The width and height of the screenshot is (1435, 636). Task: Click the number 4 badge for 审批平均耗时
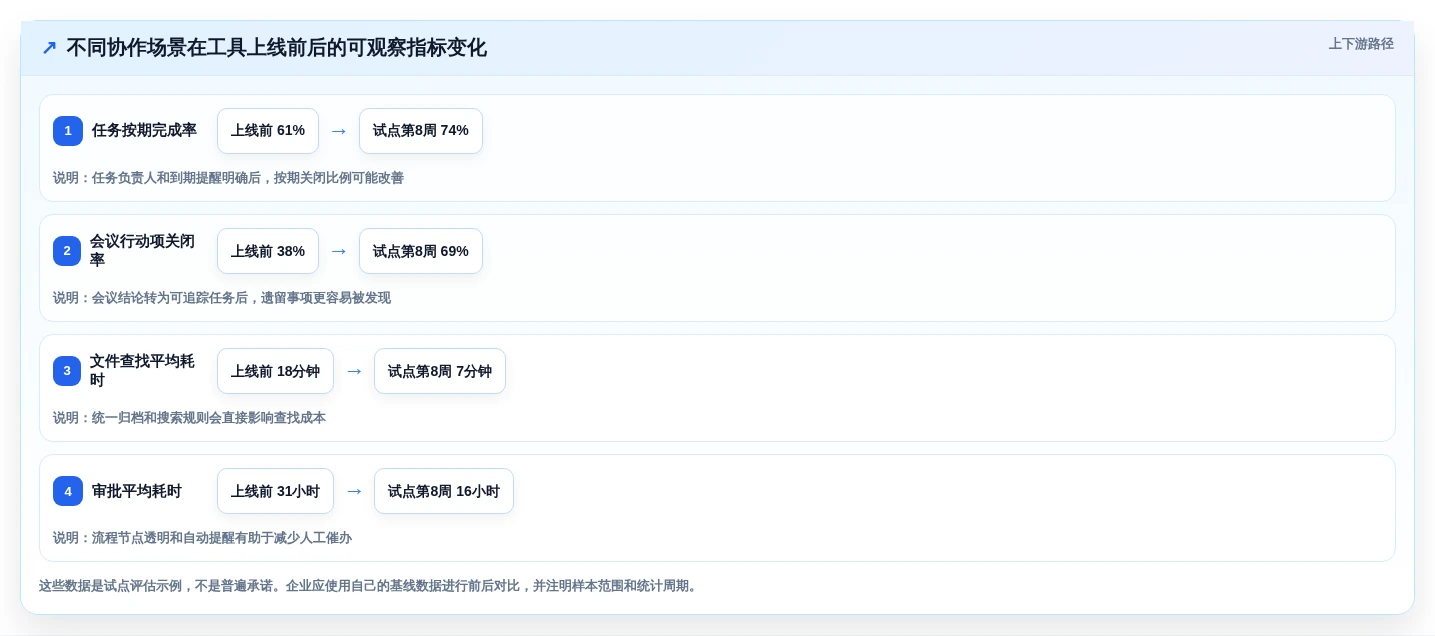[x=68, y=491]
